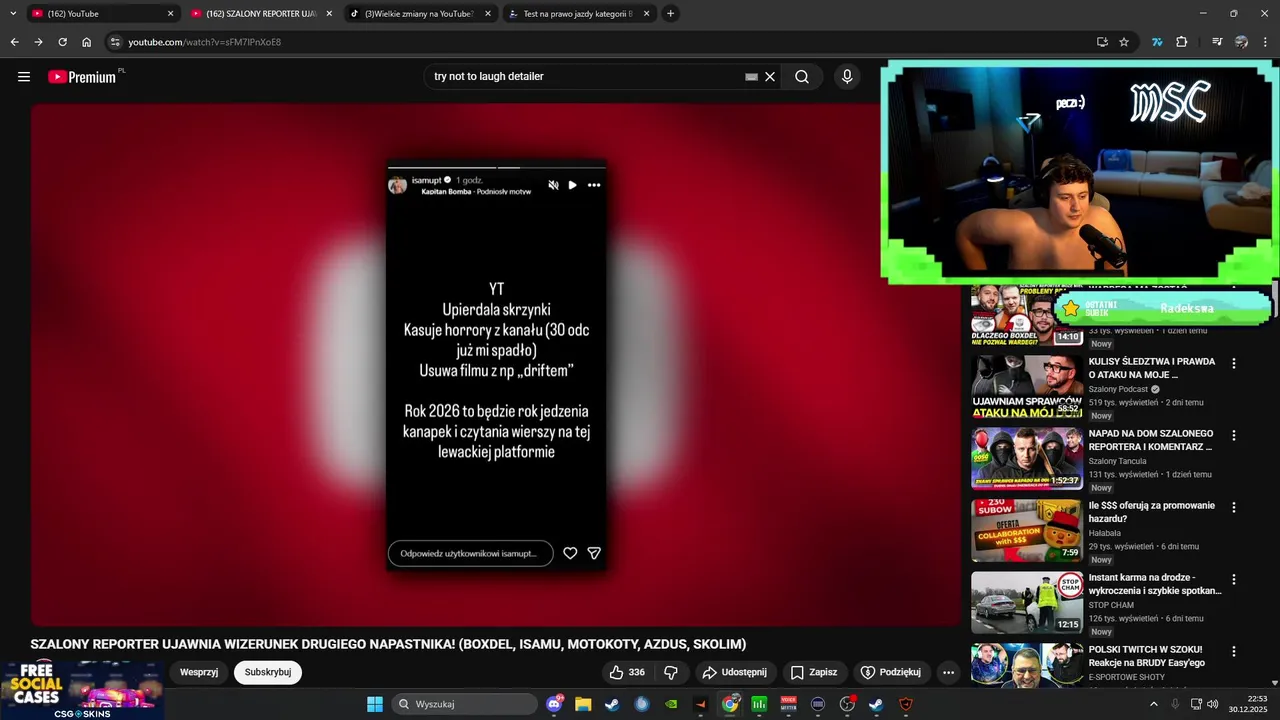Go forward in browser history
Screen dimensions: 1280x720
(x=38, y=42)
